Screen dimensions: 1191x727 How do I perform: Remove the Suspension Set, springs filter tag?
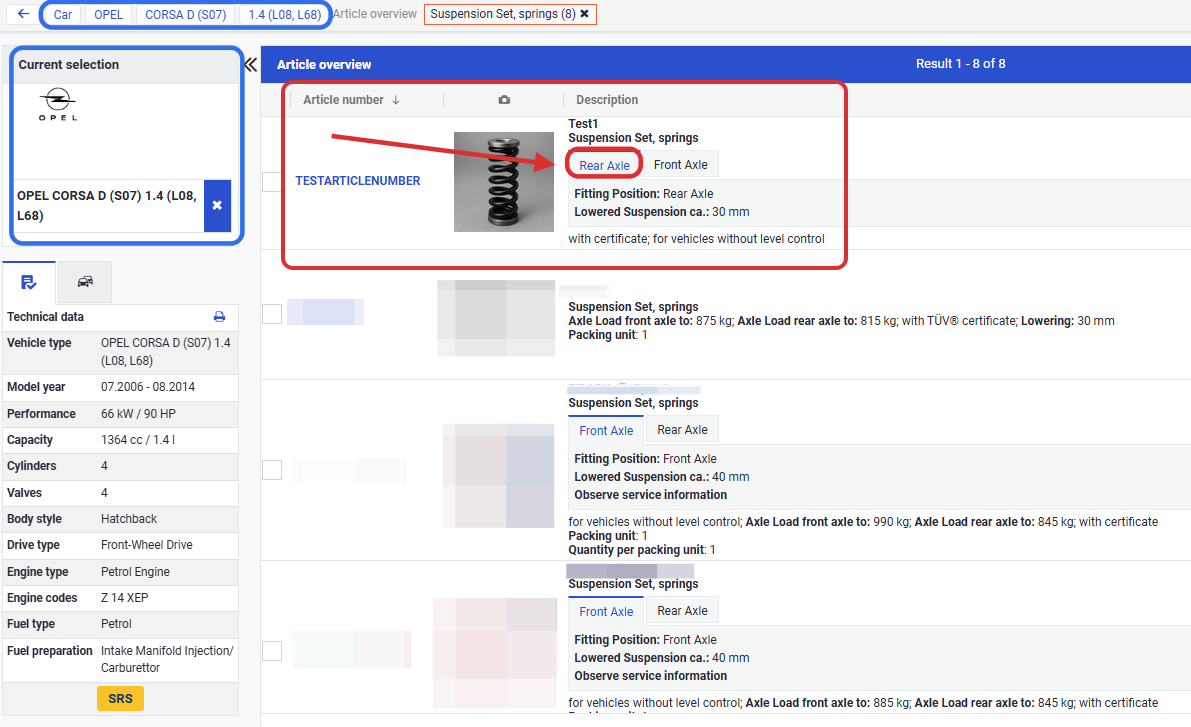[584, 14]
